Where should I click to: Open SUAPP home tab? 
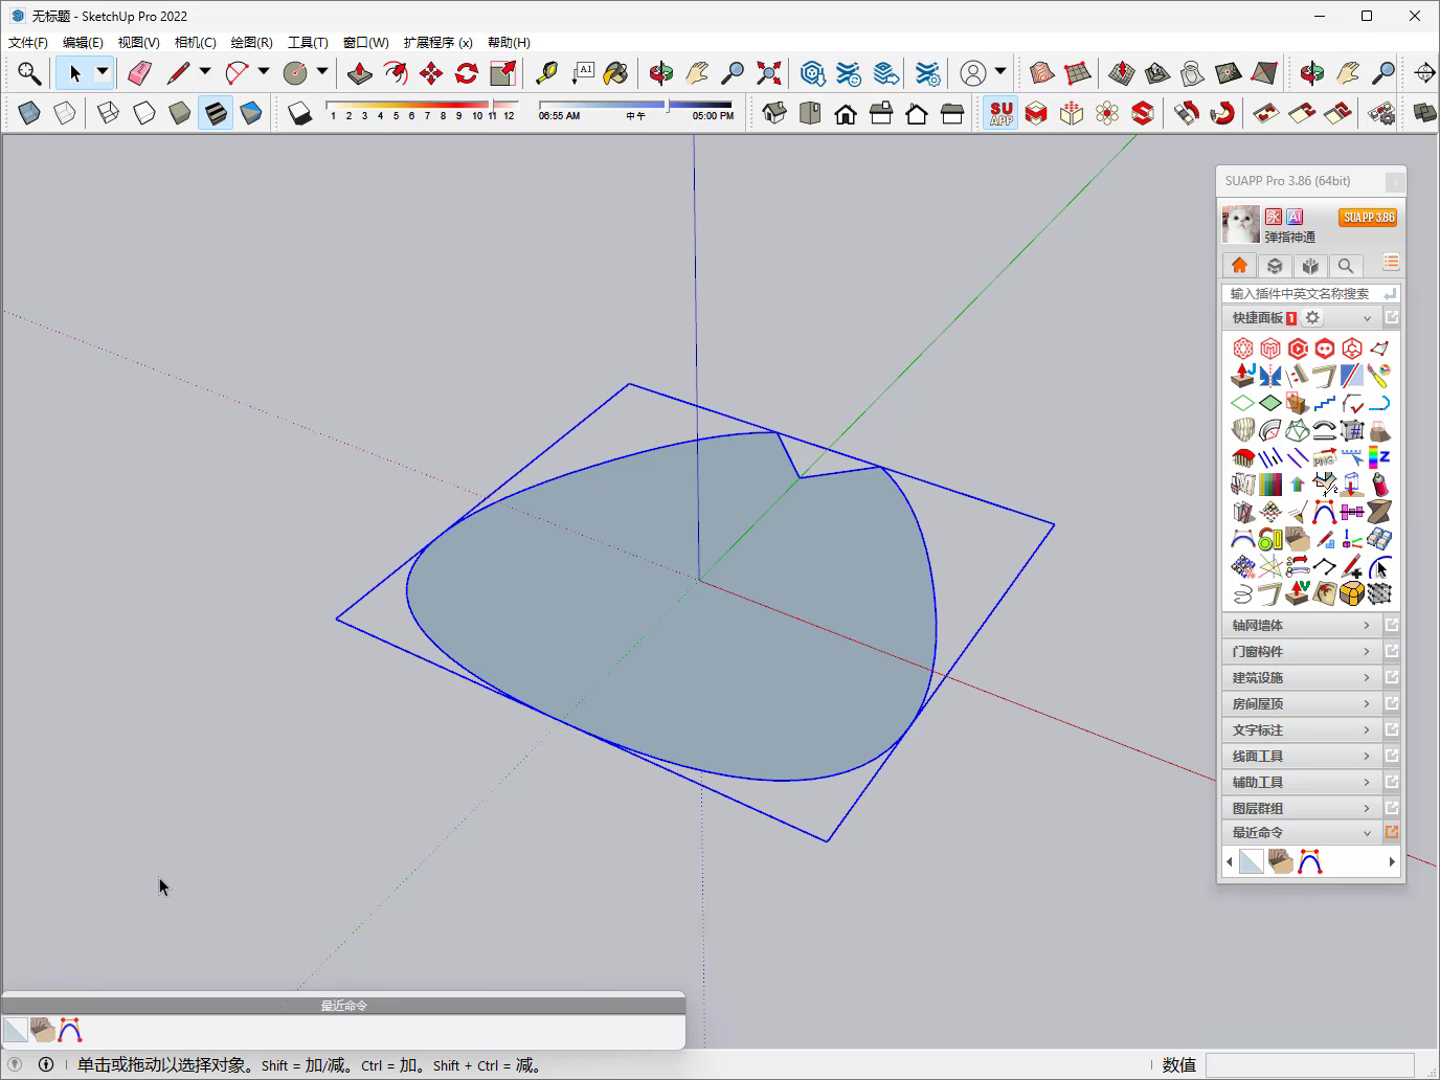[x=1240, y=265]
